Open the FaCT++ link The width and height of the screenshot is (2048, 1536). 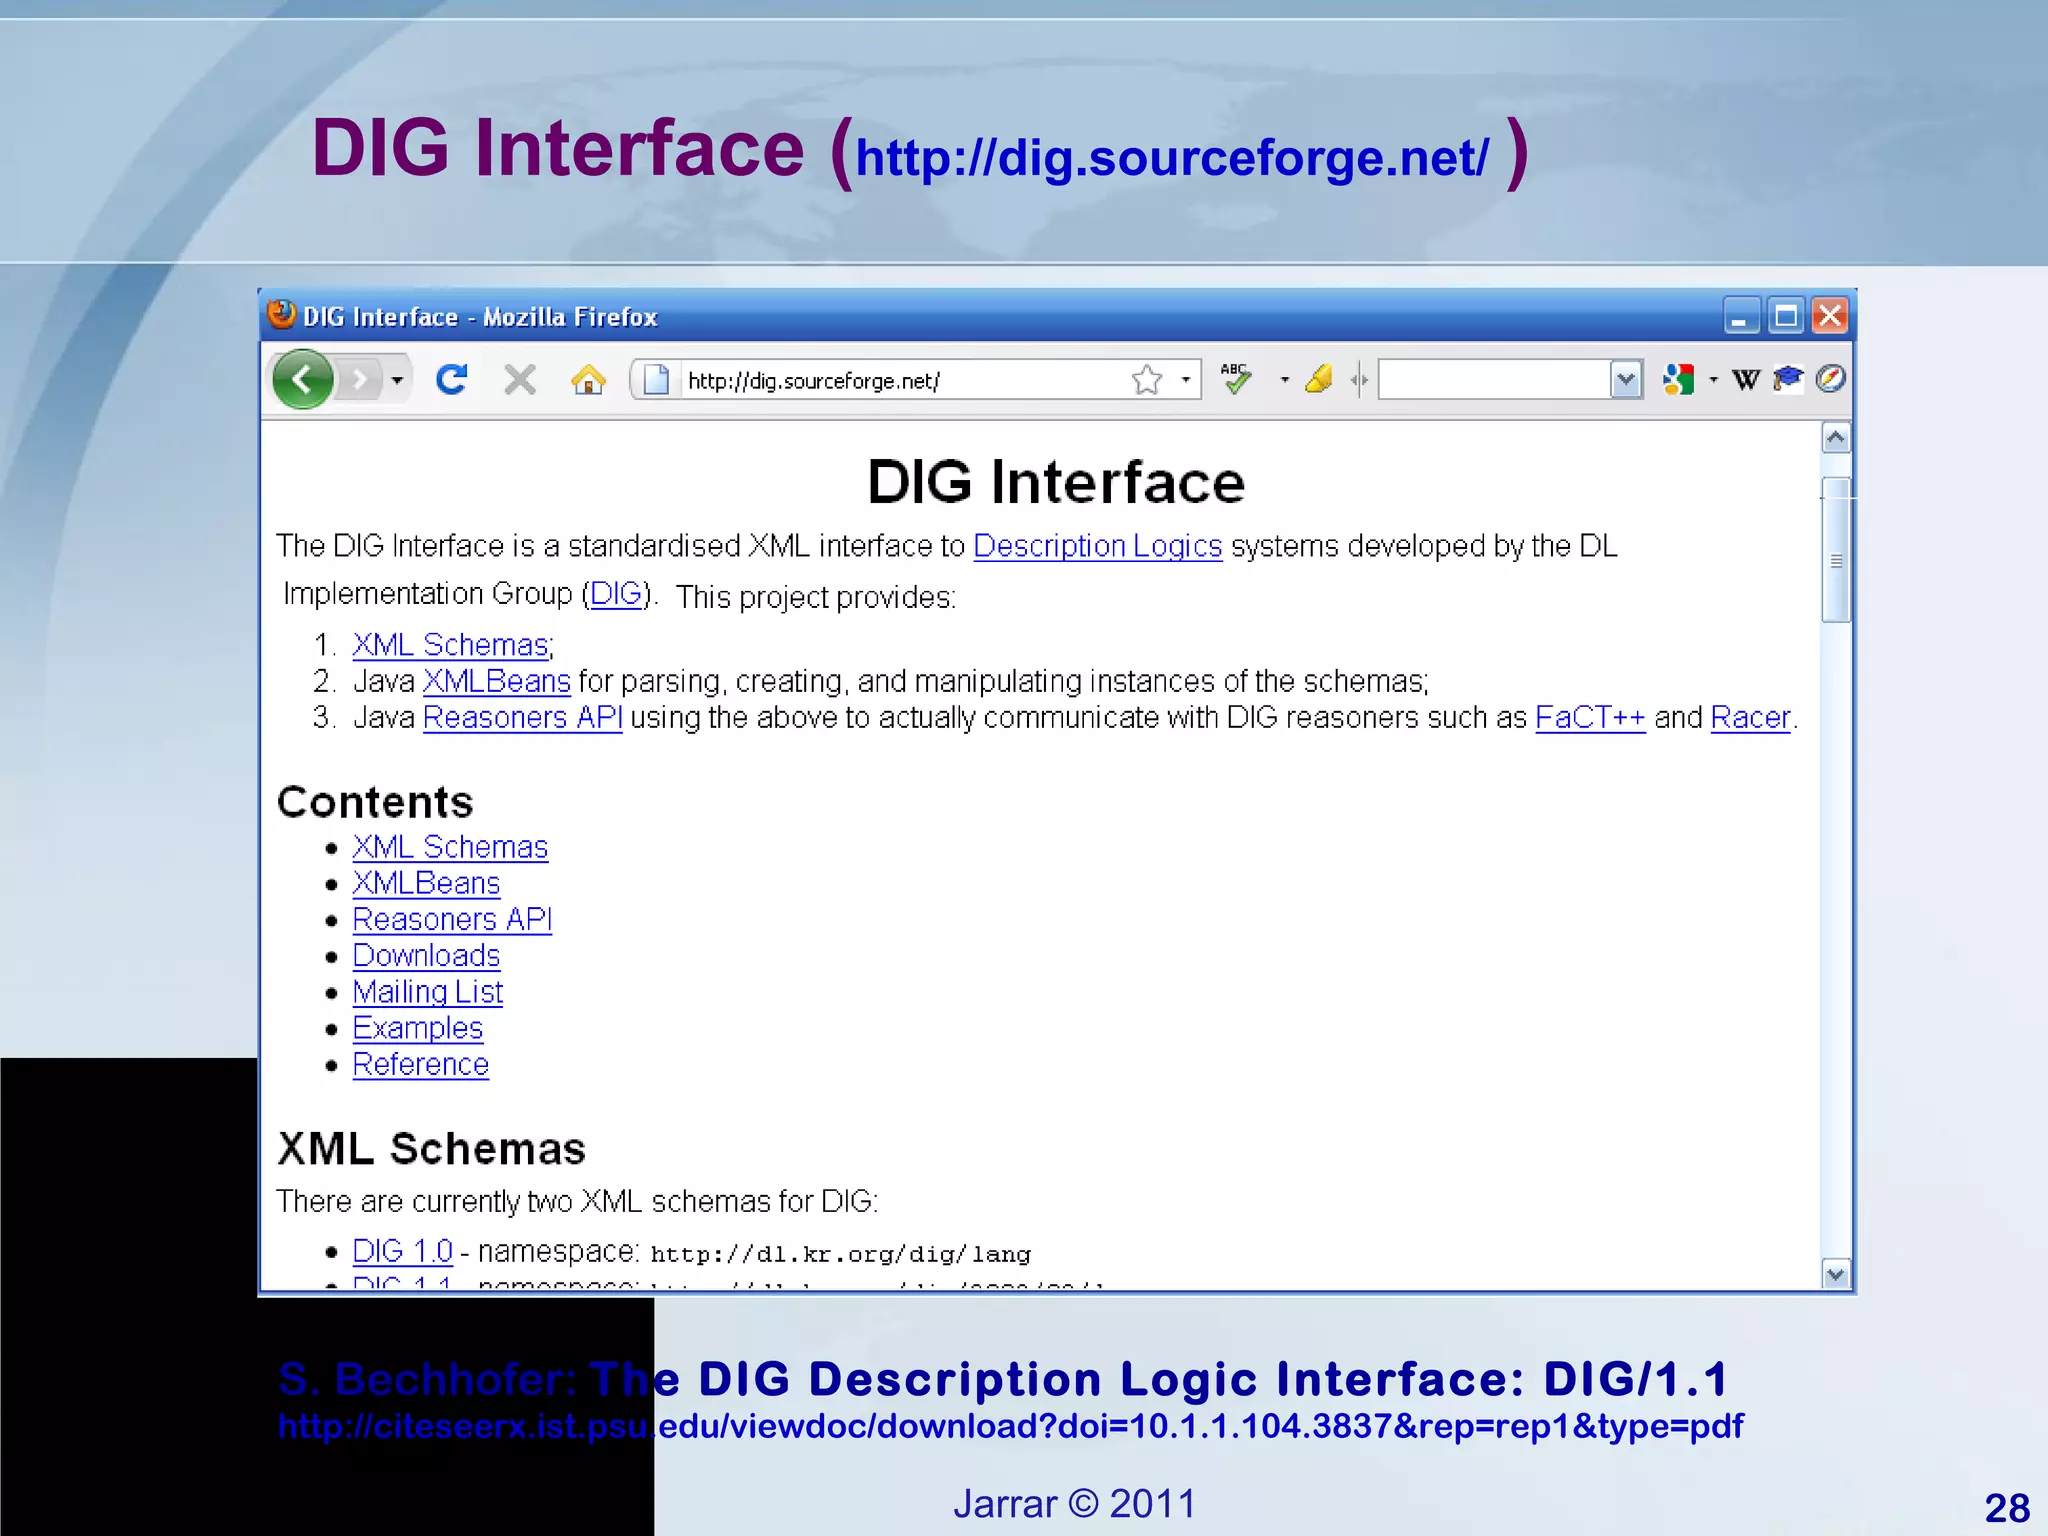(1590, 717)
